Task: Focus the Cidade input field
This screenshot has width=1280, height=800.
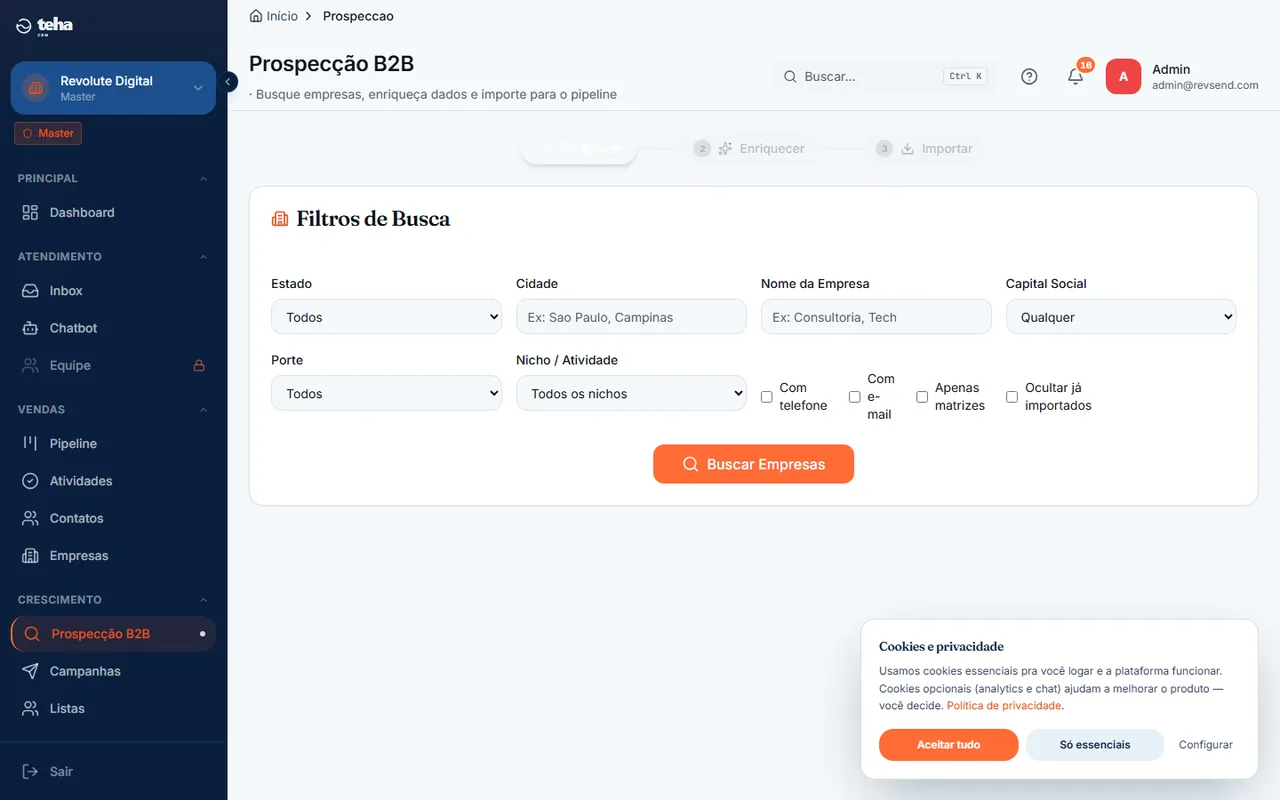Action: tap(631, 317)
